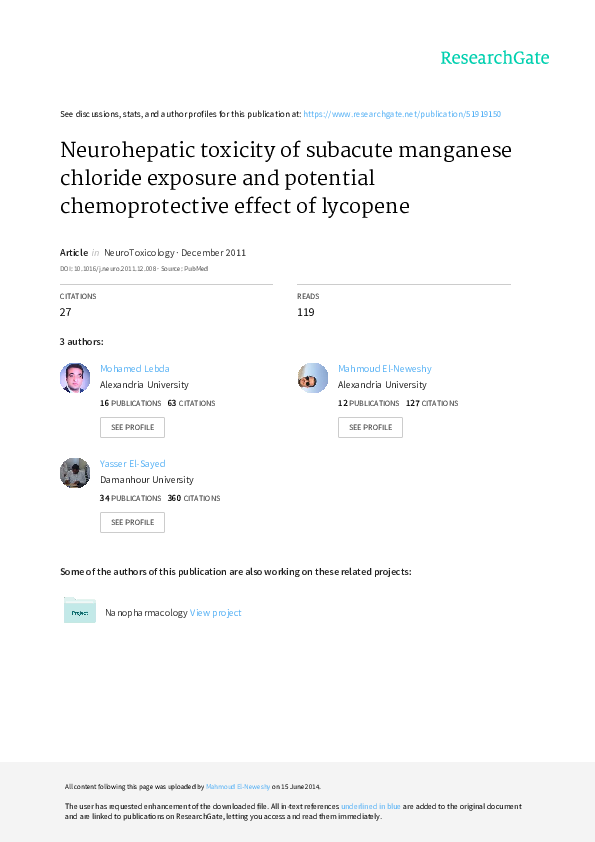
Task: Click Yasser El-Sayed's profile photo
Action: pyautogui.click(x=75, y=473)
